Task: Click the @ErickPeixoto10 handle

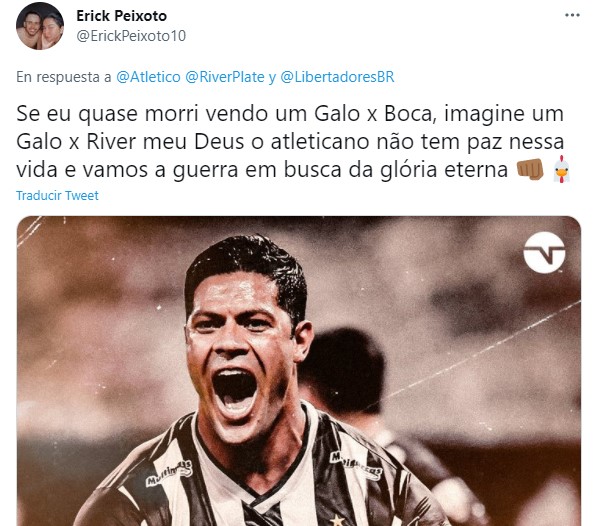Action: (x=131, y=36)
